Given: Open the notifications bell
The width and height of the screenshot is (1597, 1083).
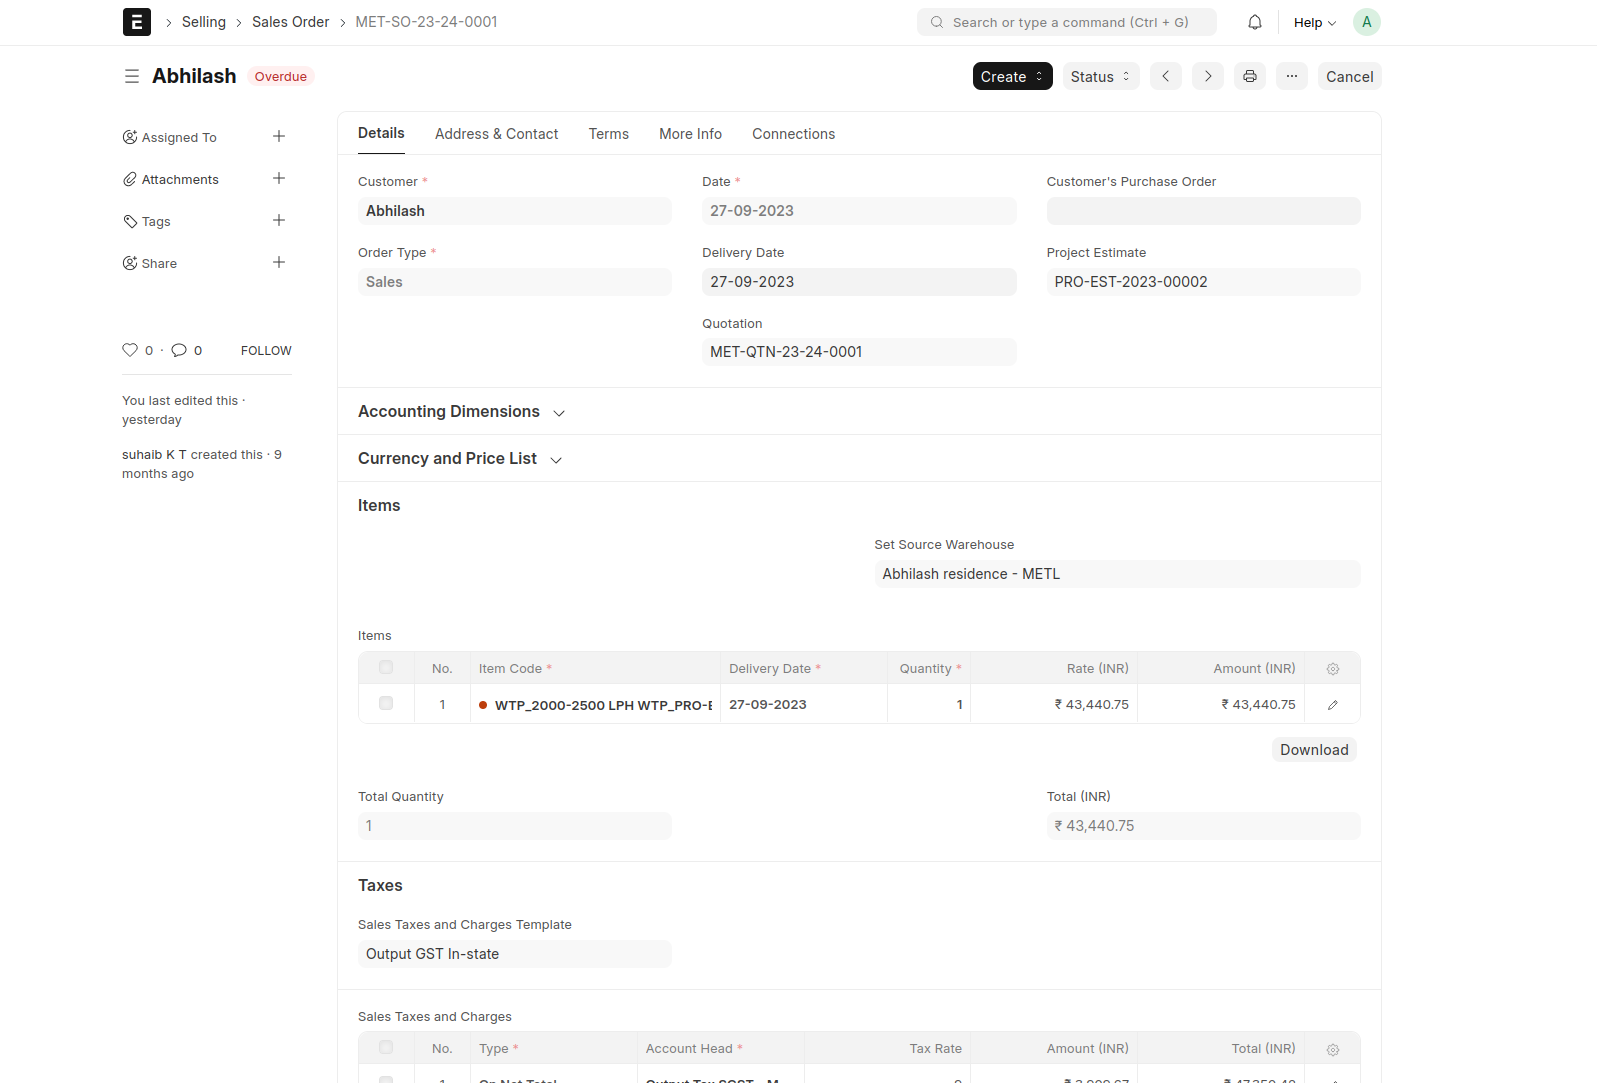Looking at the screenshot, I should (x=1254, y=22).
